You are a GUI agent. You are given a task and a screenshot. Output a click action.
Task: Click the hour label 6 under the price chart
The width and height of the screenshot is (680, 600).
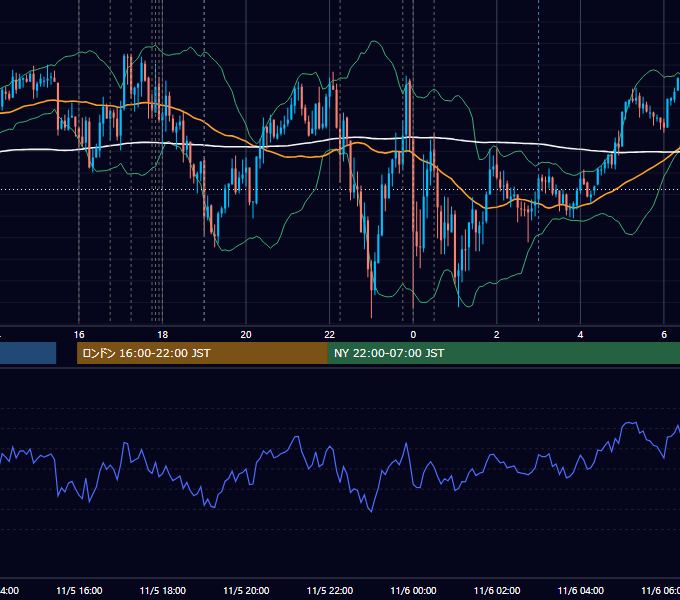[x=664, y=335]
